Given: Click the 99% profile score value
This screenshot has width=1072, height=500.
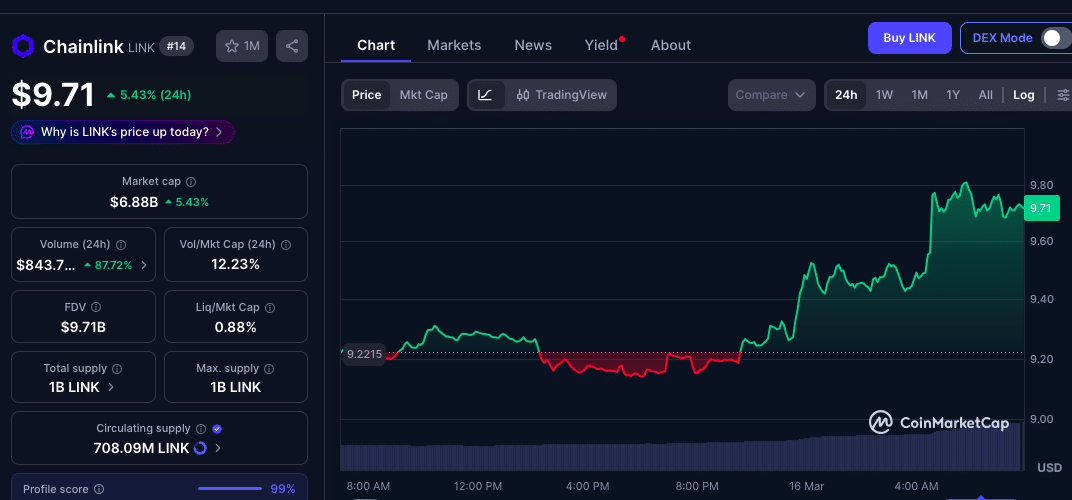Looking at the screenshot, I should coord(282,488).
